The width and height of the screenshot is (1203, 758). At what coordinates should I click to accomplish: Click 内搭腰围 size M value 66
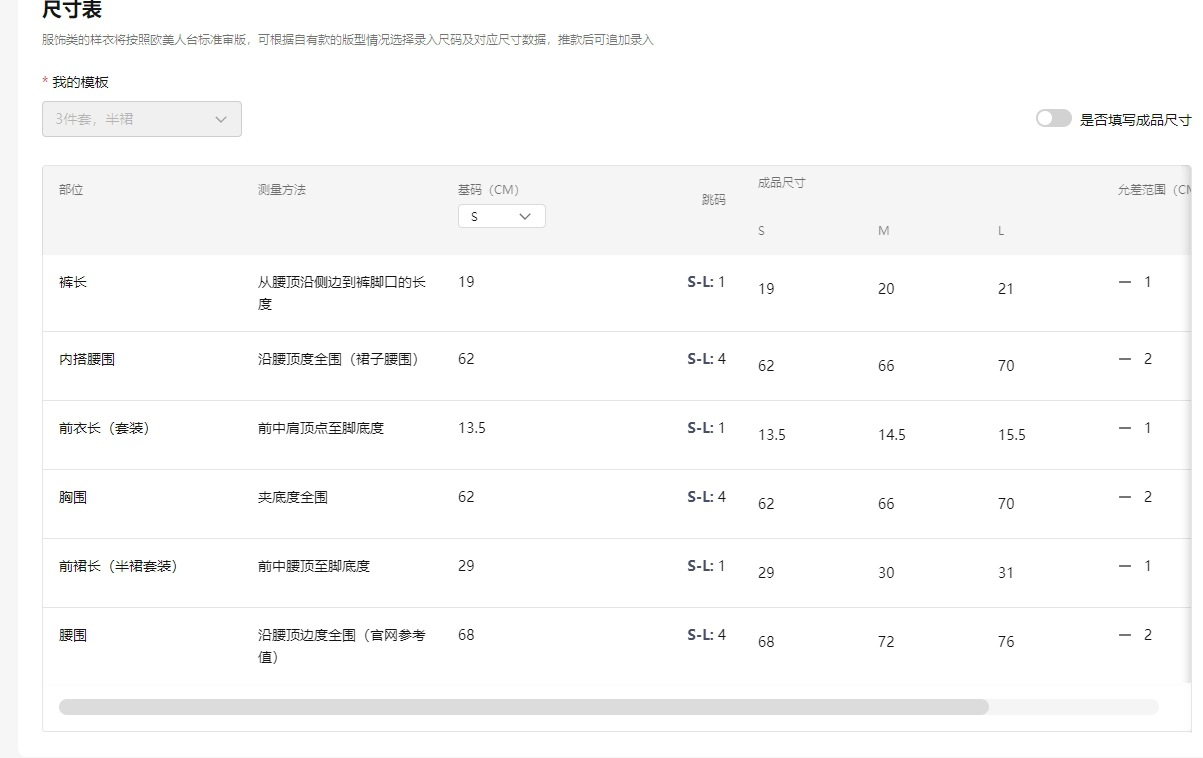(x=886, y=366)
